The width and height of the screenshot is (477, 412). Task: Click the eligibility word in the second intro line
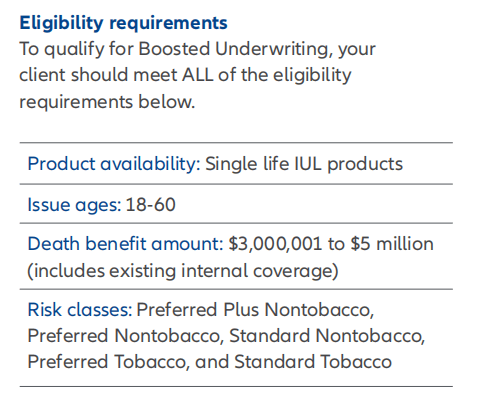(x=312, y=75)
